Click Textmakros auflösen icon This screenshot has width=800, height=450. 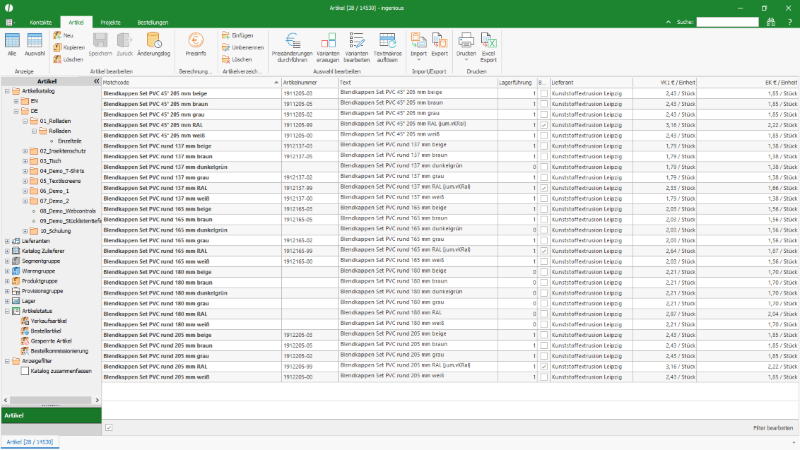click(388, 47)
